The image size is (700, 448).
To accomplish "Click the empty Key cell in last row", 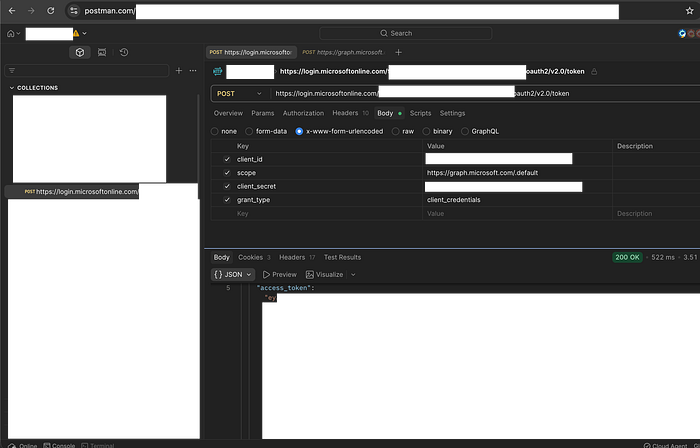I will tap(328, 214).
